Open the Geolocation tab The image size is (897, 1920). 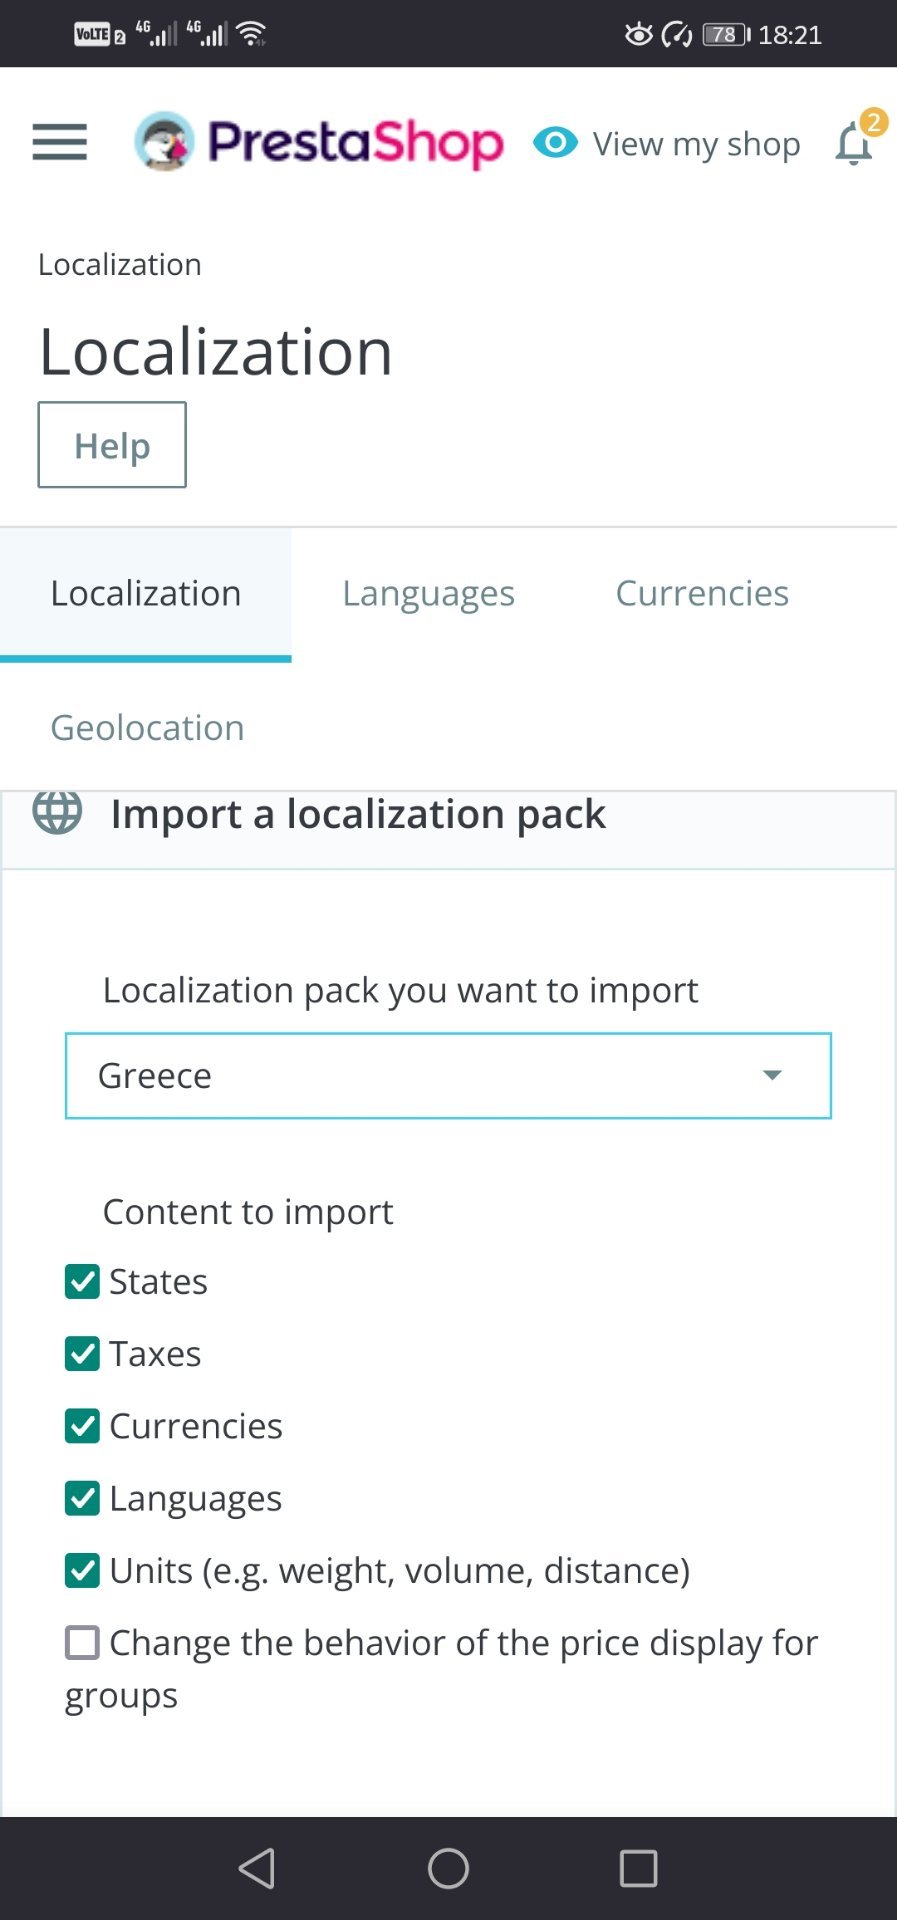[x=147, y=727]
